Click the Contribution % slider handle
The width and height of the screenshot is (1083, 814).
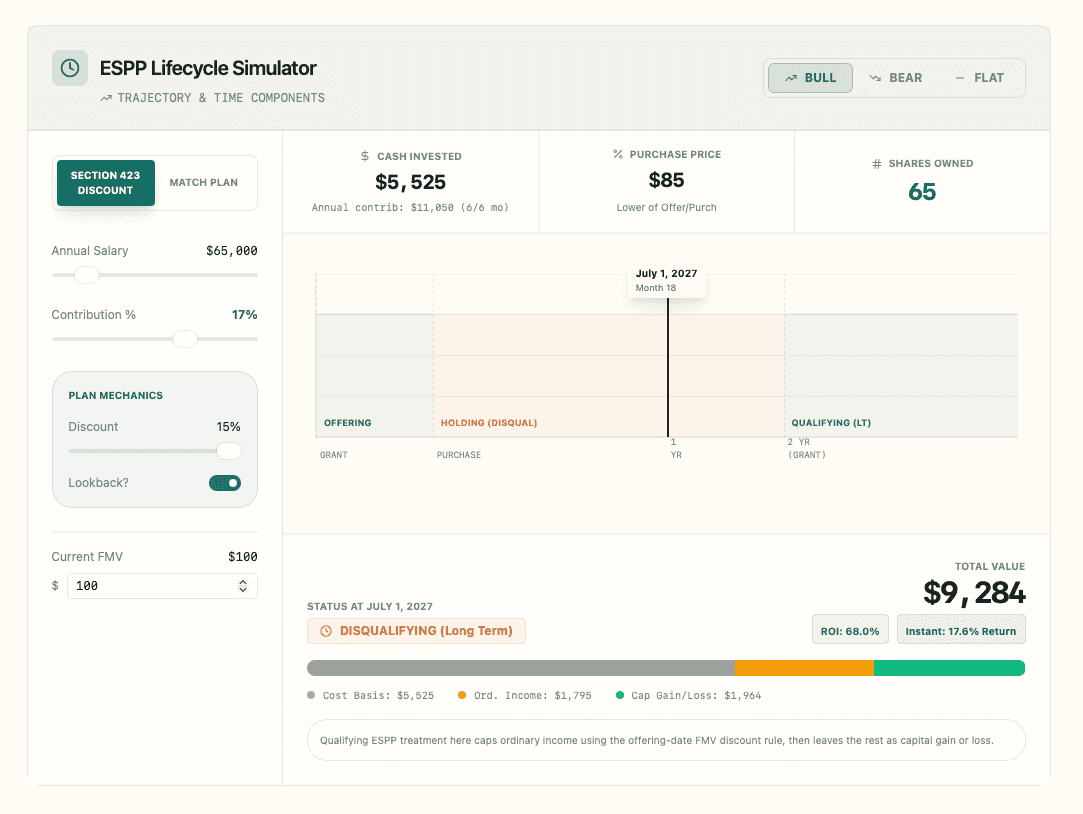click(x=185, y=339)
